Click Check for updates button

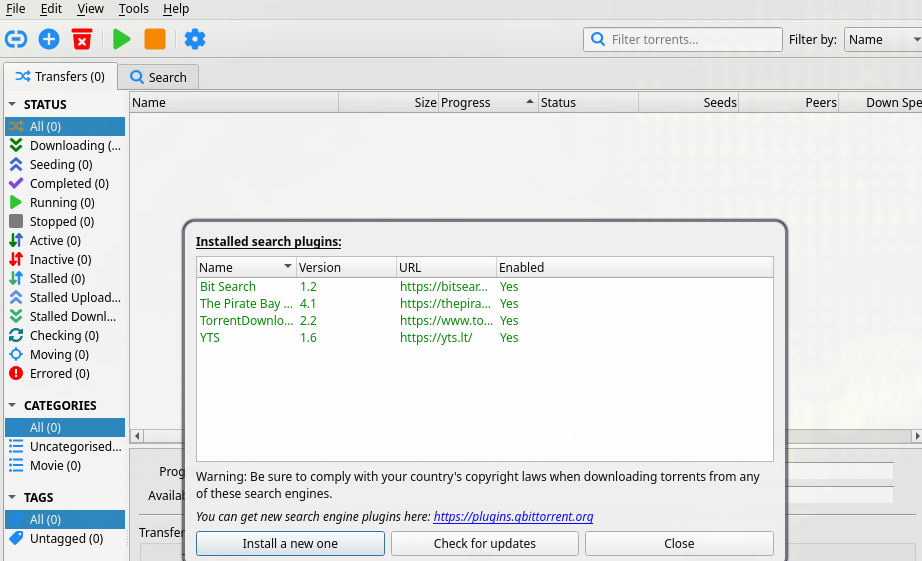coord(484,544)
